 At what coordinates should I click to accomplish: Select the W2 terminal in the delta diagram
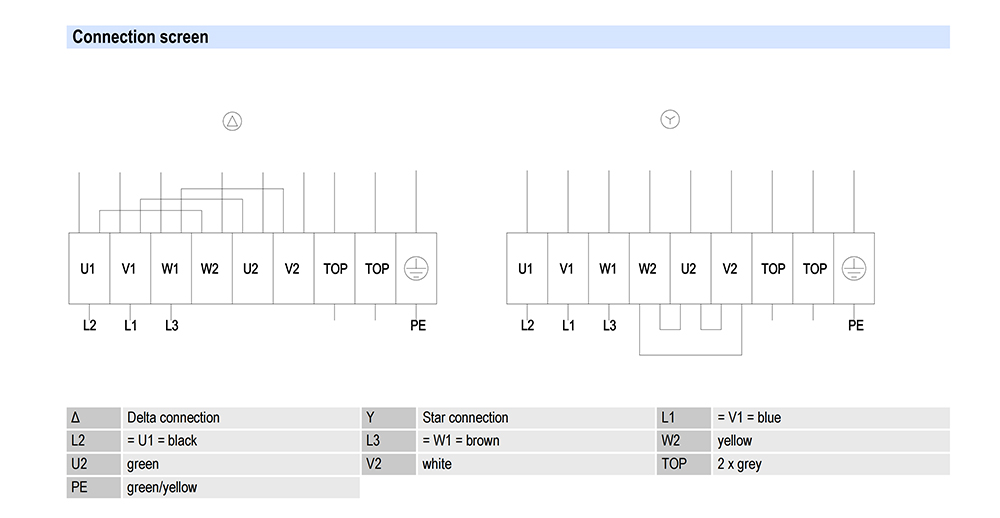coord(210,269)
